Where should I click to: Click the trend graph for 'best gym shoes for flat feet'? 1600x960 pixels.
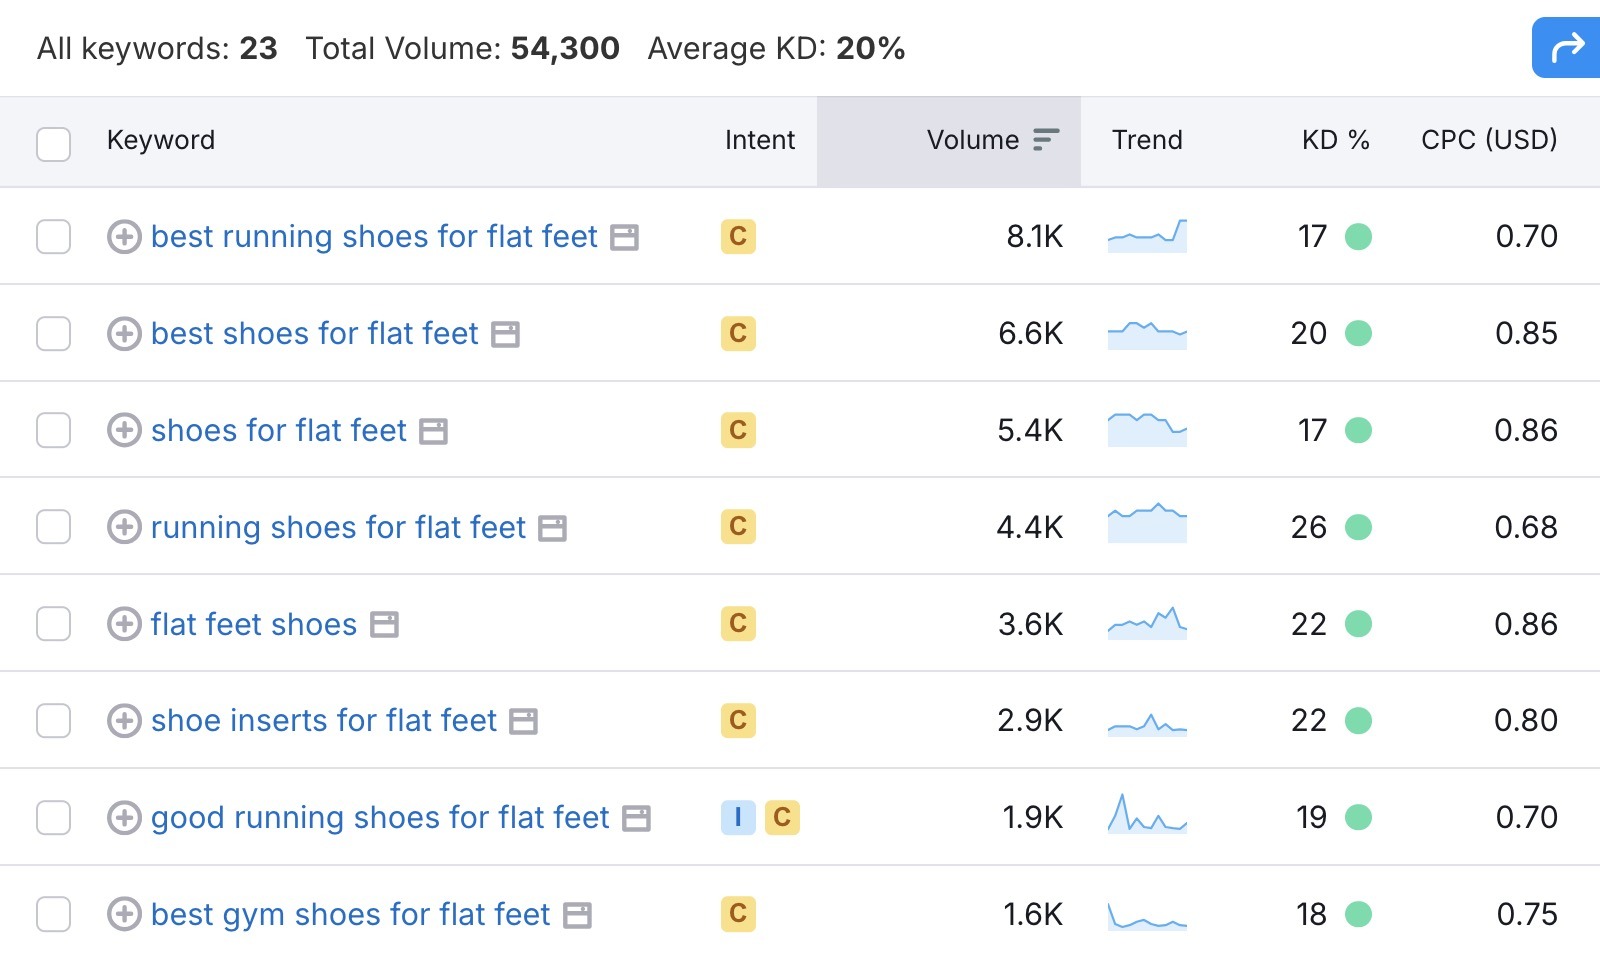pyautogui.click(x=1146, y=913)
